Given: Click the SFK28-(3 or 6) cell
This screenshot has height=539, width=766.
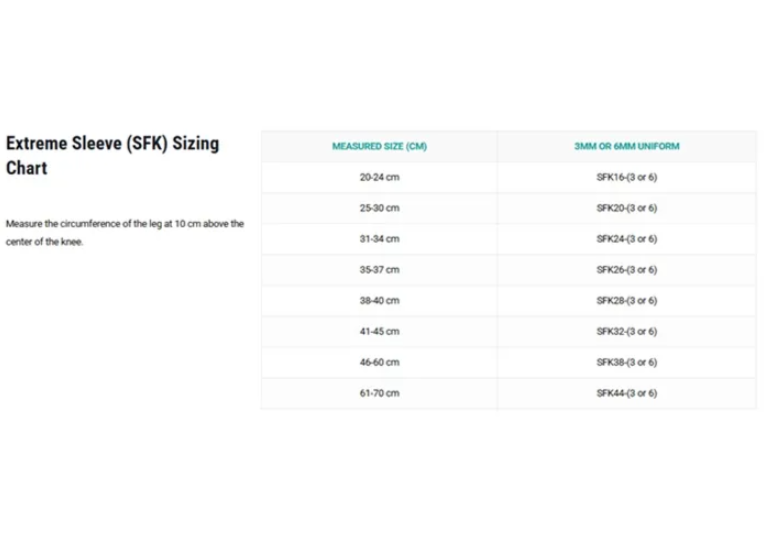Looking at the screenshot, I should coord(627,301).
